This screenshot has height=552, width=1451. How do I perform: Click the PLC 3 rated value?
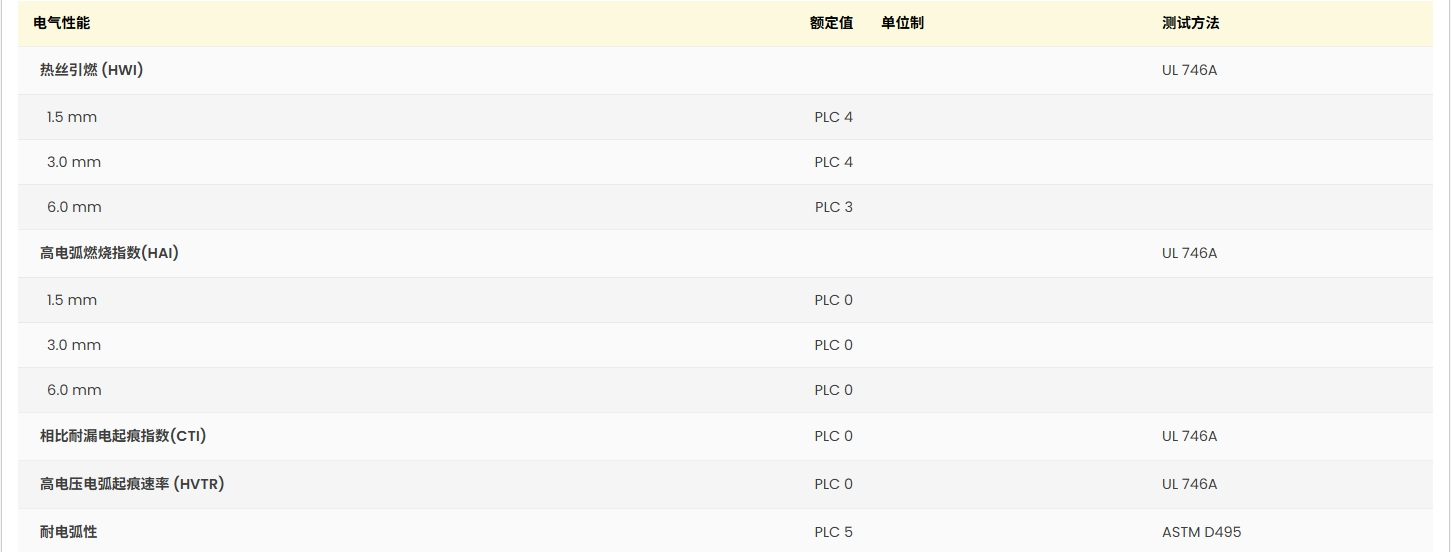[x=833, y=207]
